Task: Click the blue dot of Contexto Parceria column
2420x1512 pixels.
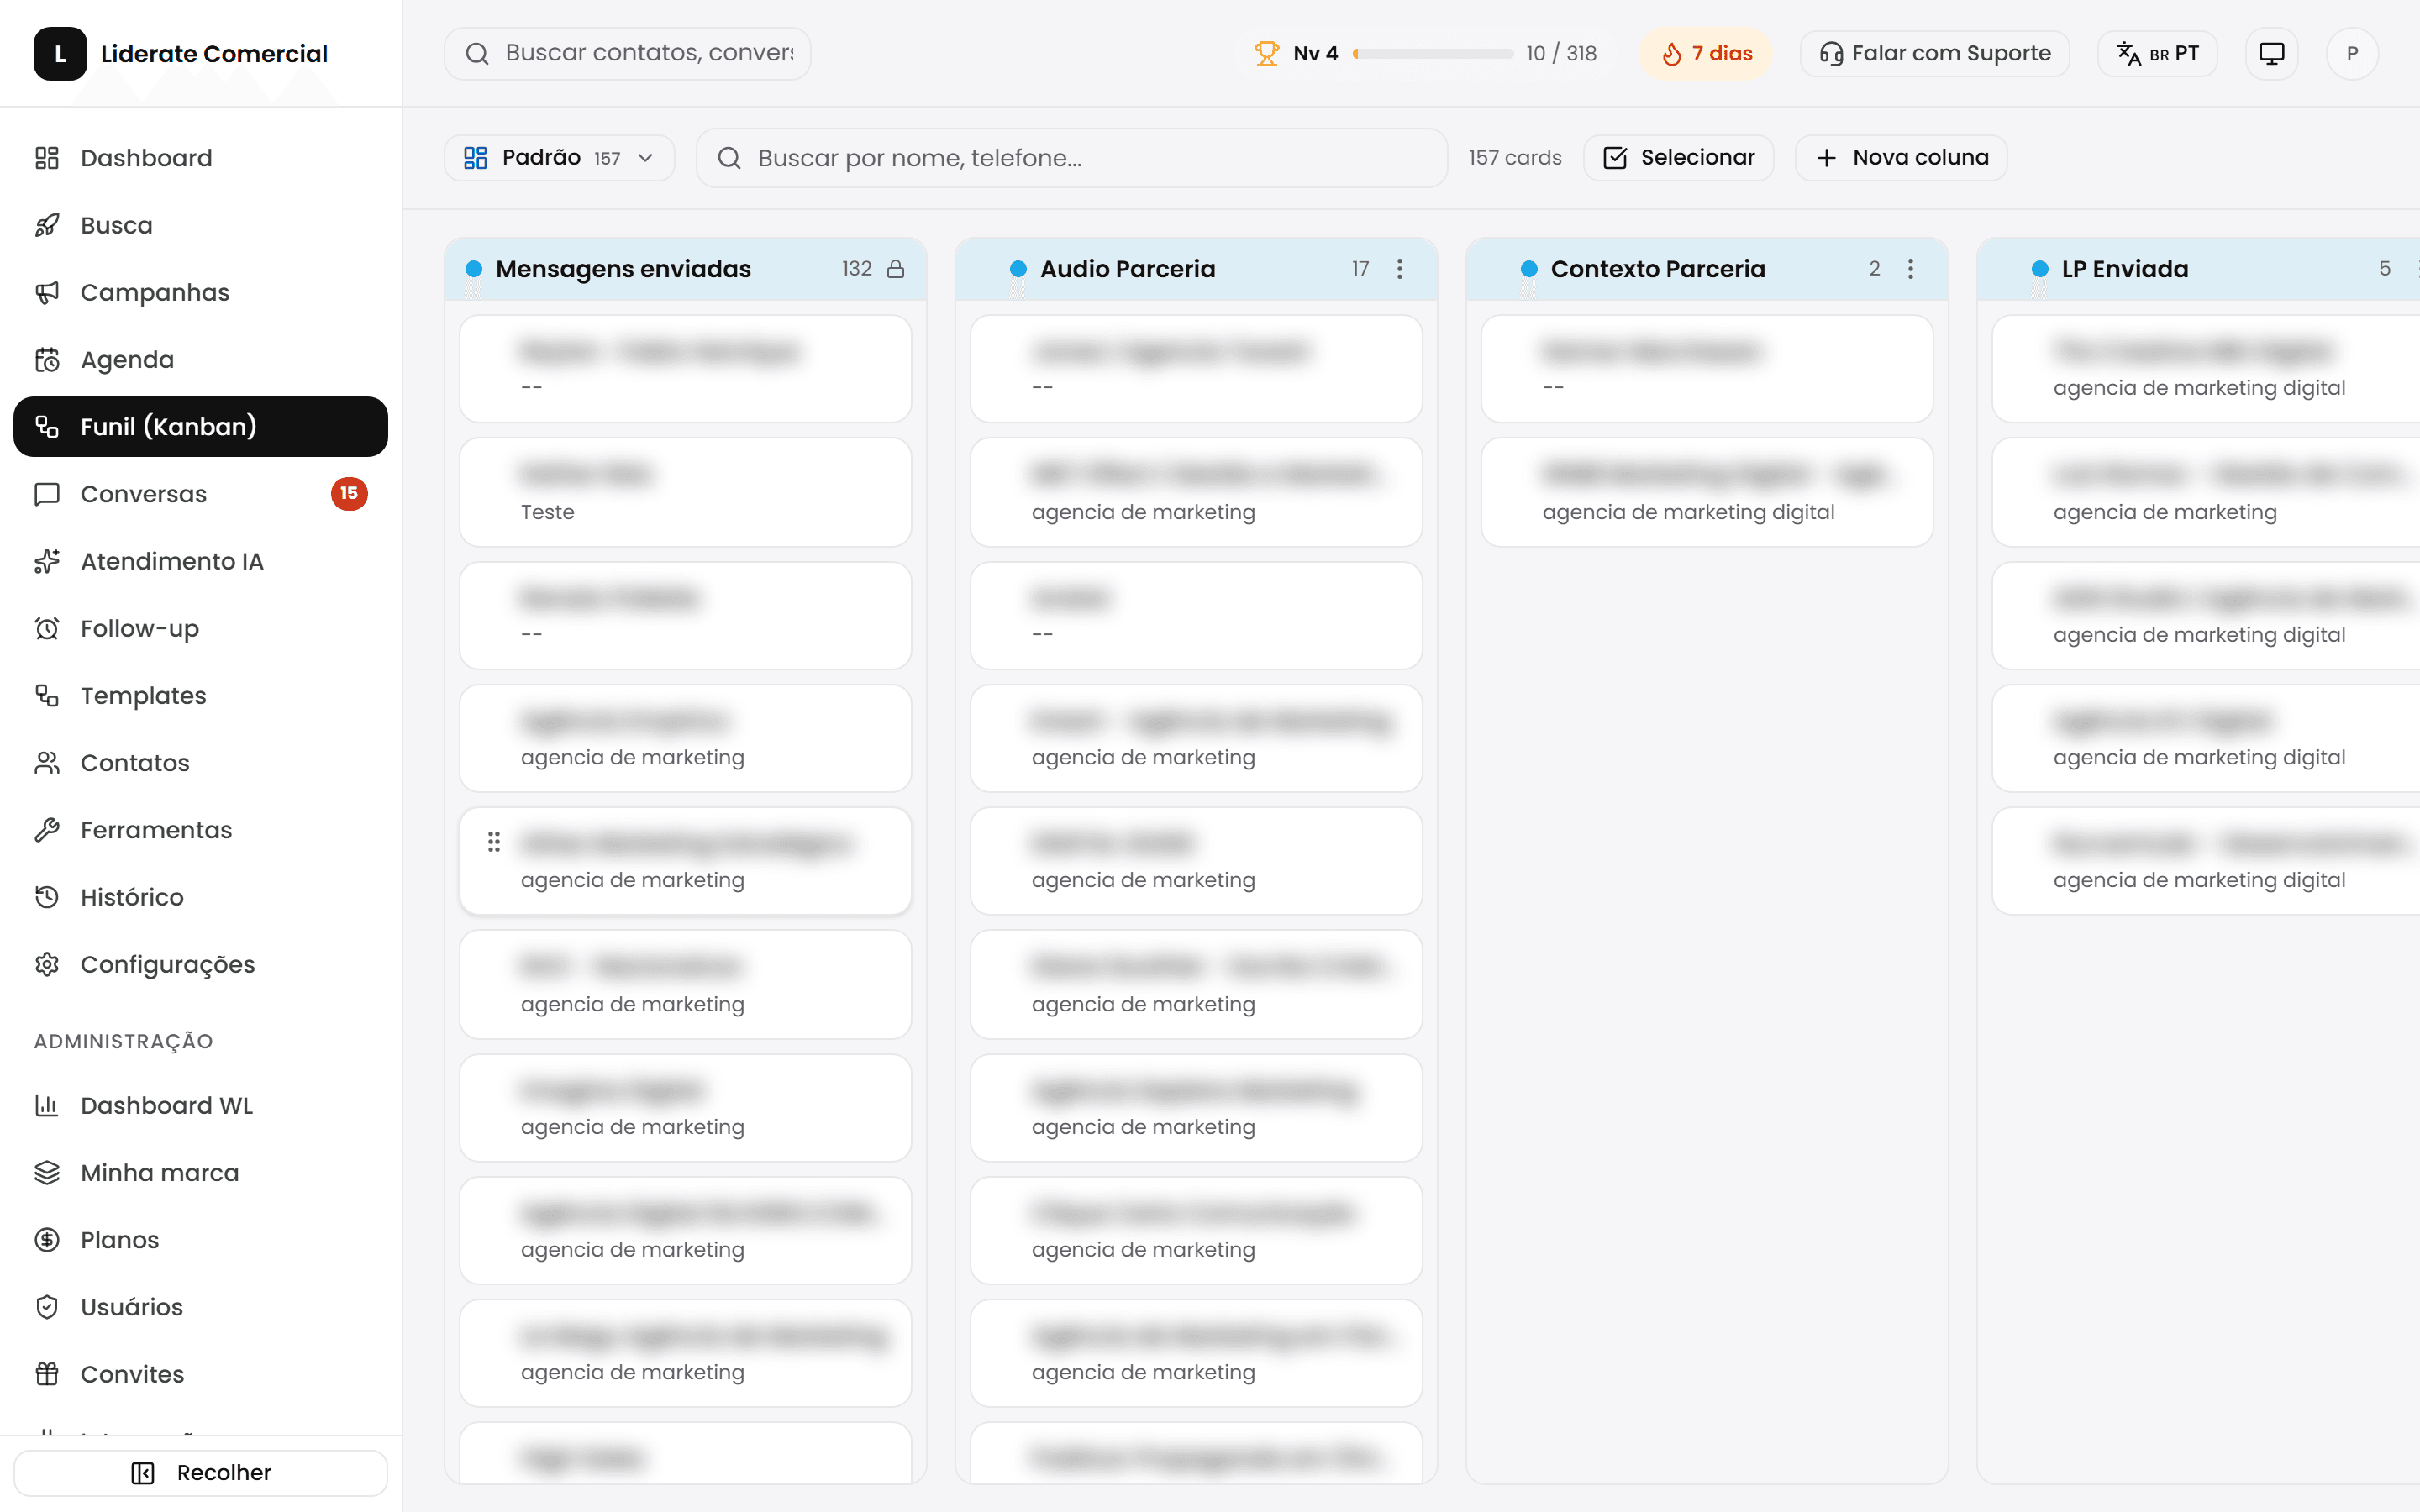Action: tap(1529, 269)
